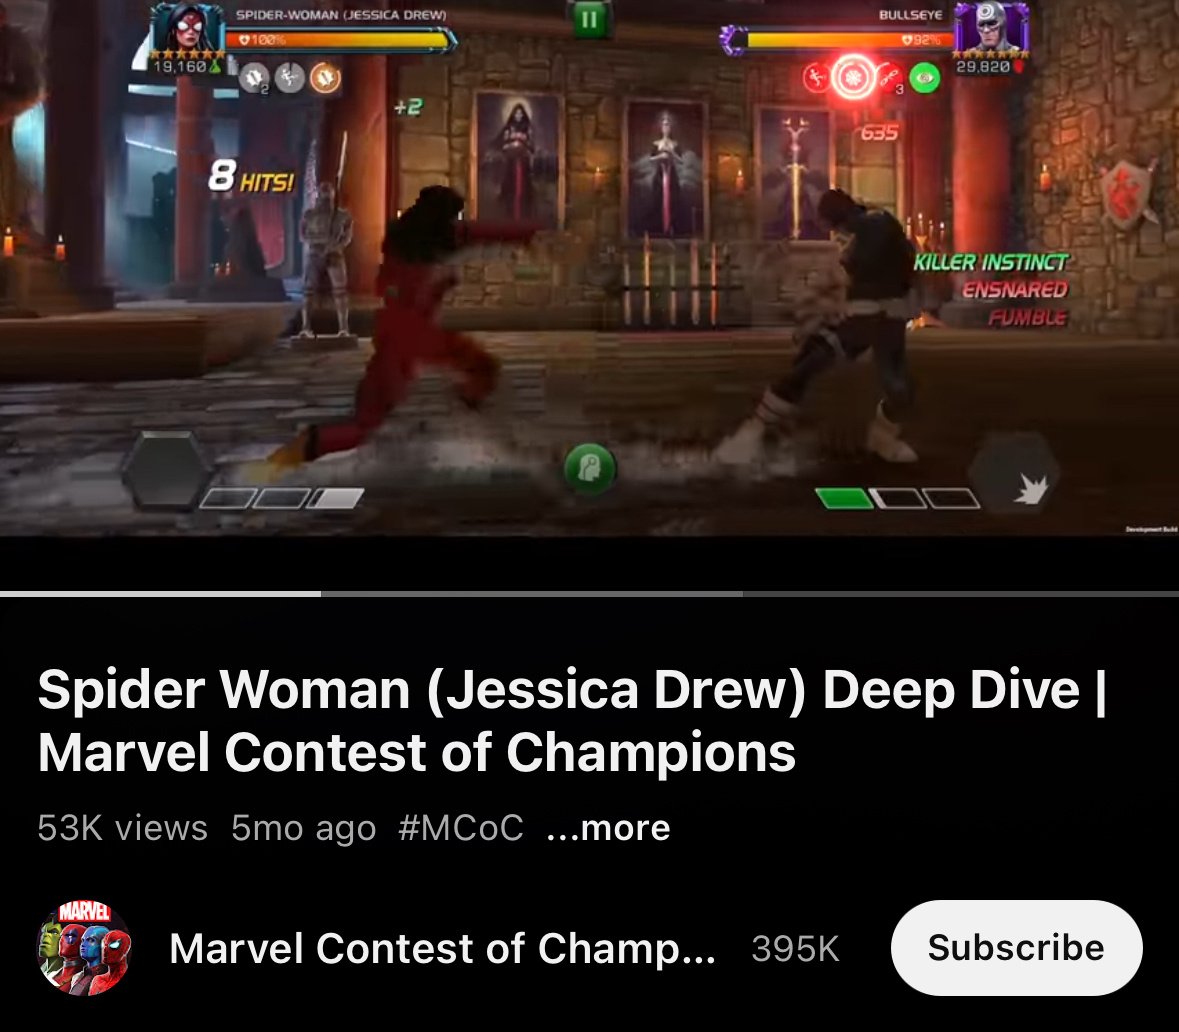Click the green eye buff icon
The image size is (1179, 1032).
coord(925,78)
